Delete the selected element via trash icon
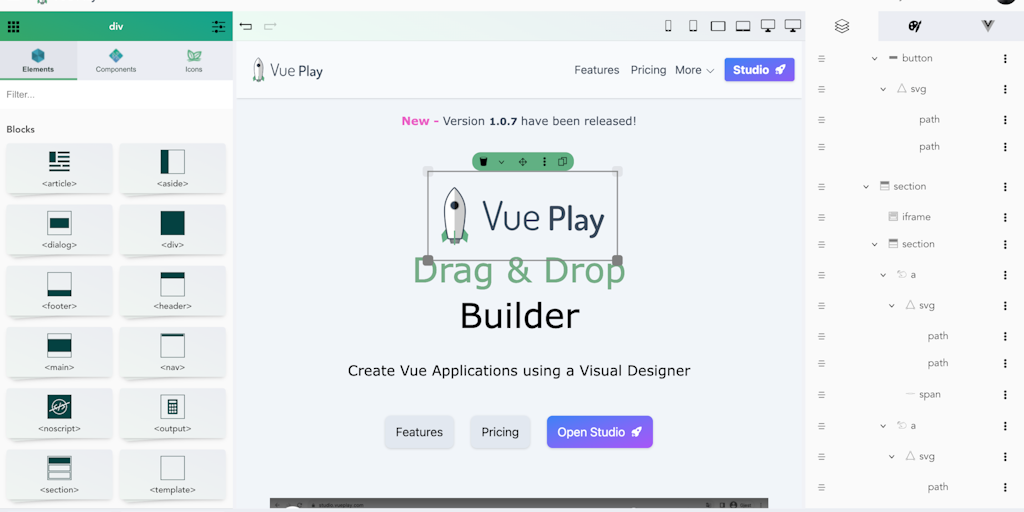The height and width of the screenshot is (512, 1024). pyautogui.click(x=483, y=162)
